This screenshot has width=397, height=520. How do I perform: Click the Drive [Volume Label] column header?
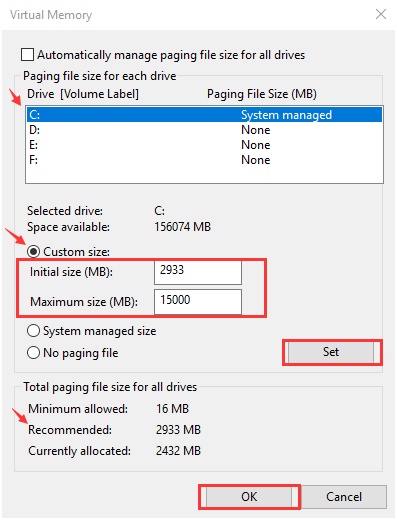pyautogui.click(x=83, y=94)
